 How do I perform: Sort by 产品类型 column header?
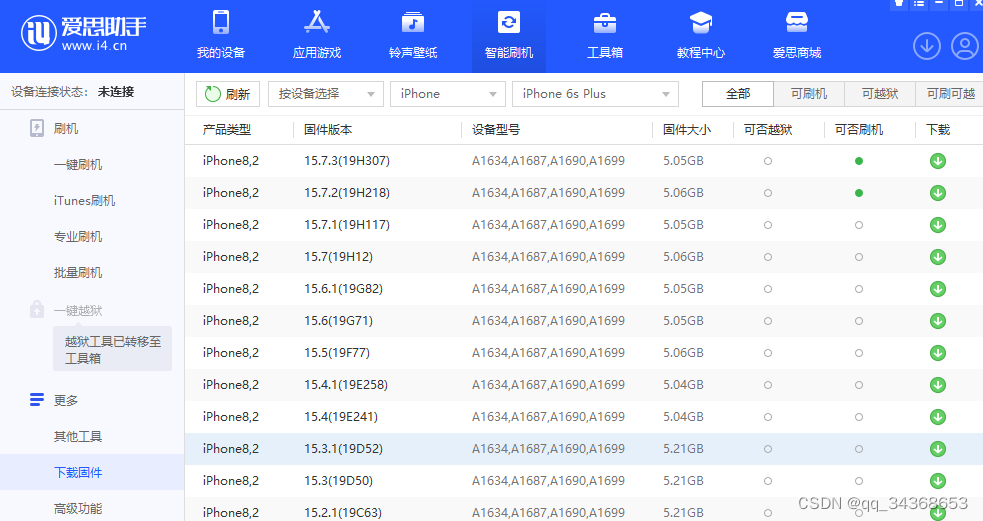[226, 130]
